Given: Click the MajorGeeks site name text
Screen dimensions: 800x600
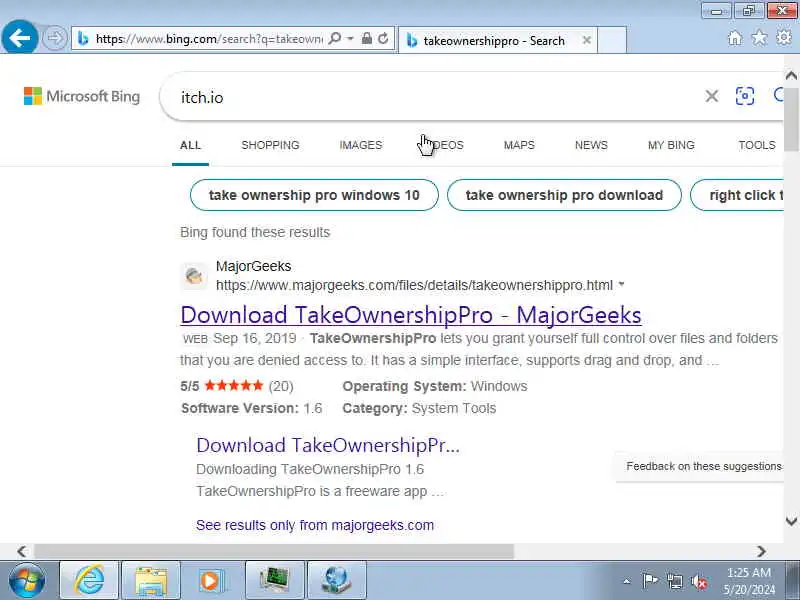Looking at the screenshot, I should click(x=254, y=266).
